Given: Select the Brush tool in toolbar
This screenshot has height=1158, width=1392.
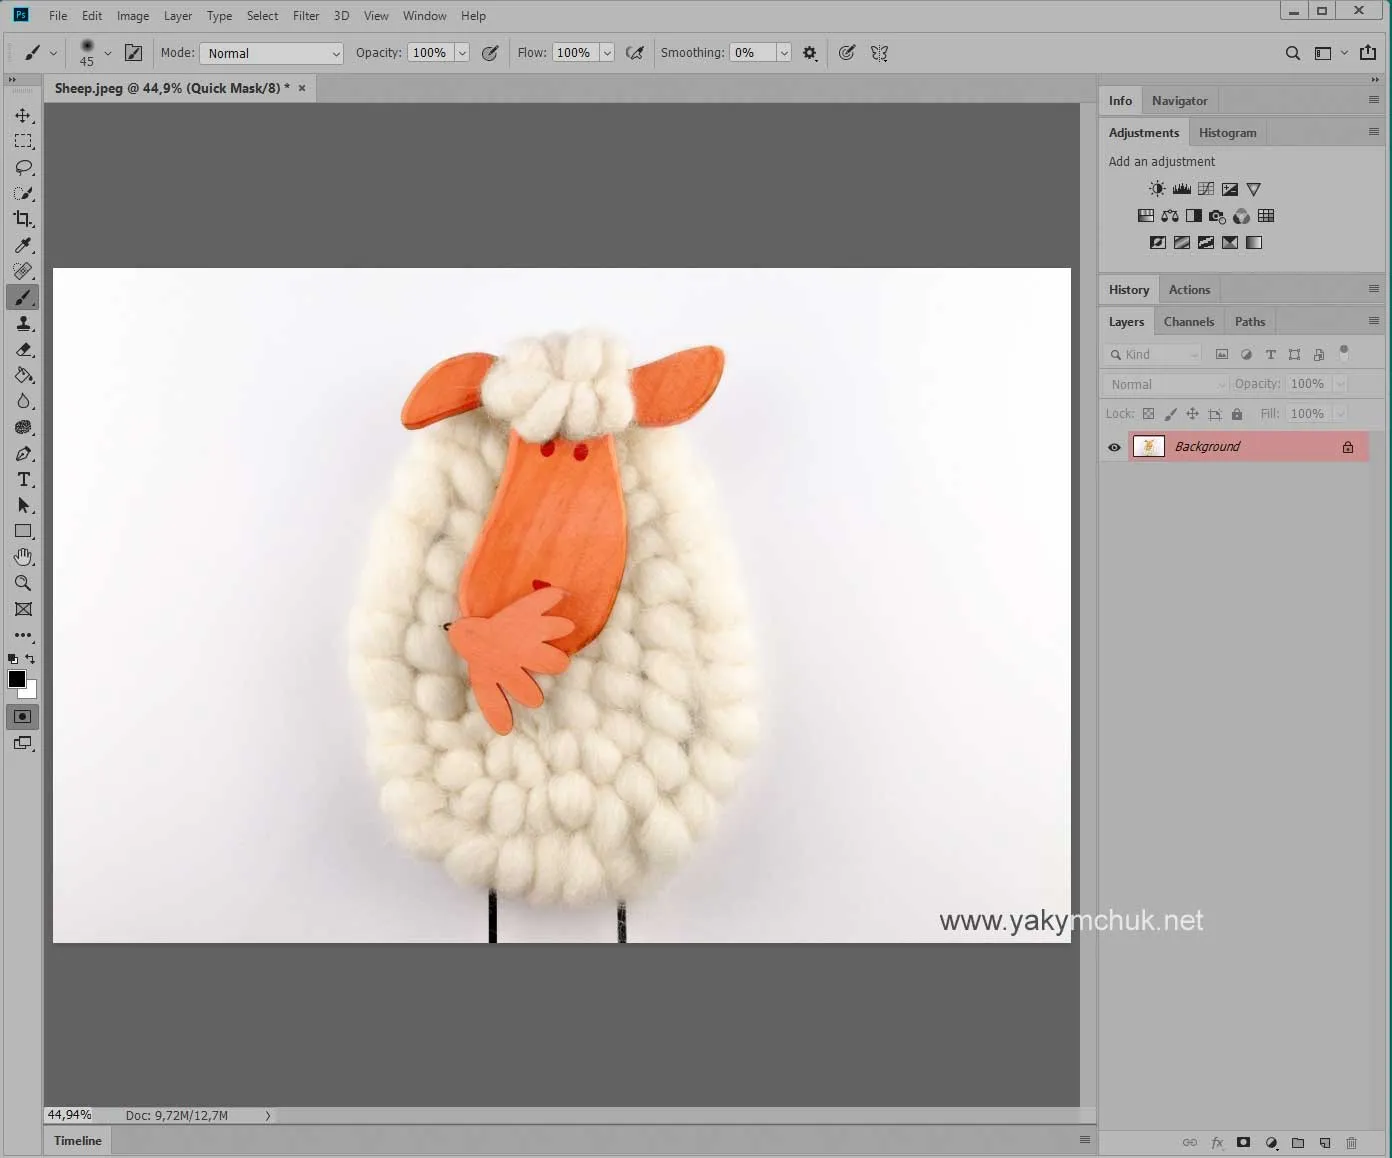Looking at the screenshot, I should (23, 297).
